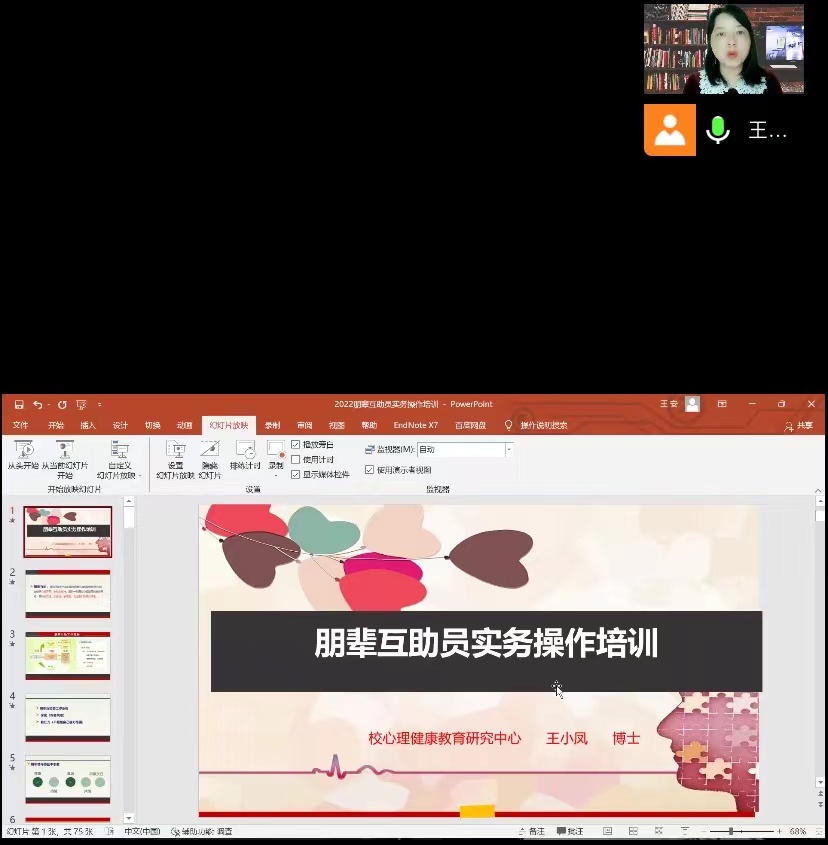
Task: Toggle the Play Narrations (播放旁白) checkbox
Action: click(x=296, y=444)
